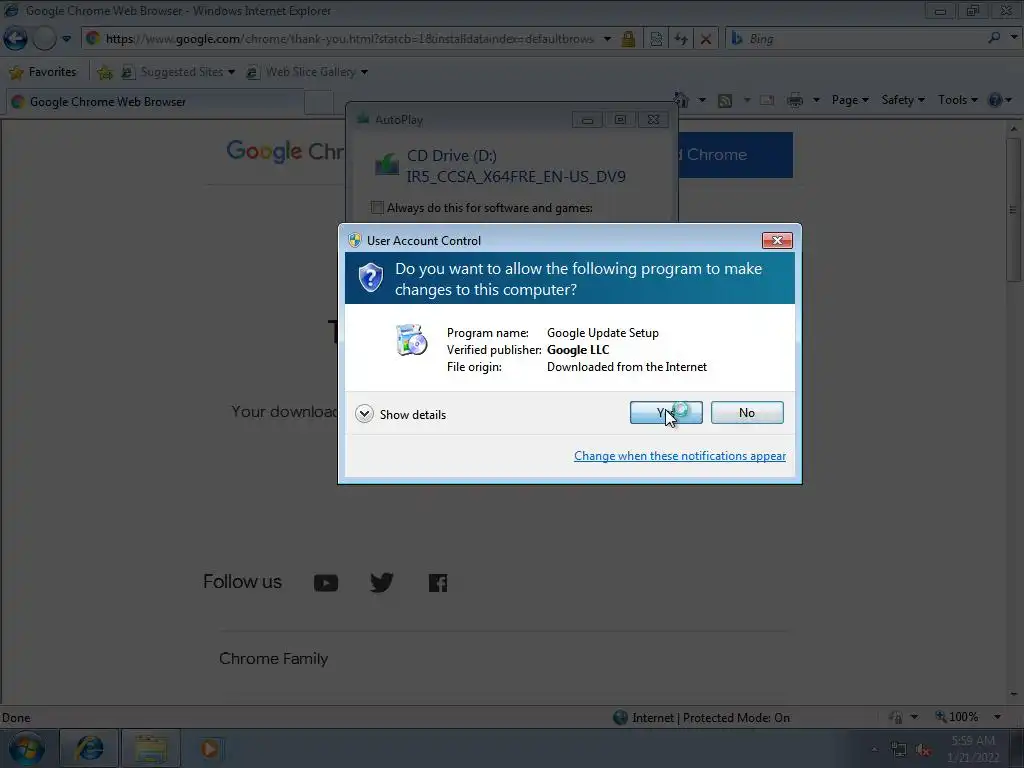Open the address bar autocomplete dropdown
Screen dimensions: 1024x768
tap(607, 39)
